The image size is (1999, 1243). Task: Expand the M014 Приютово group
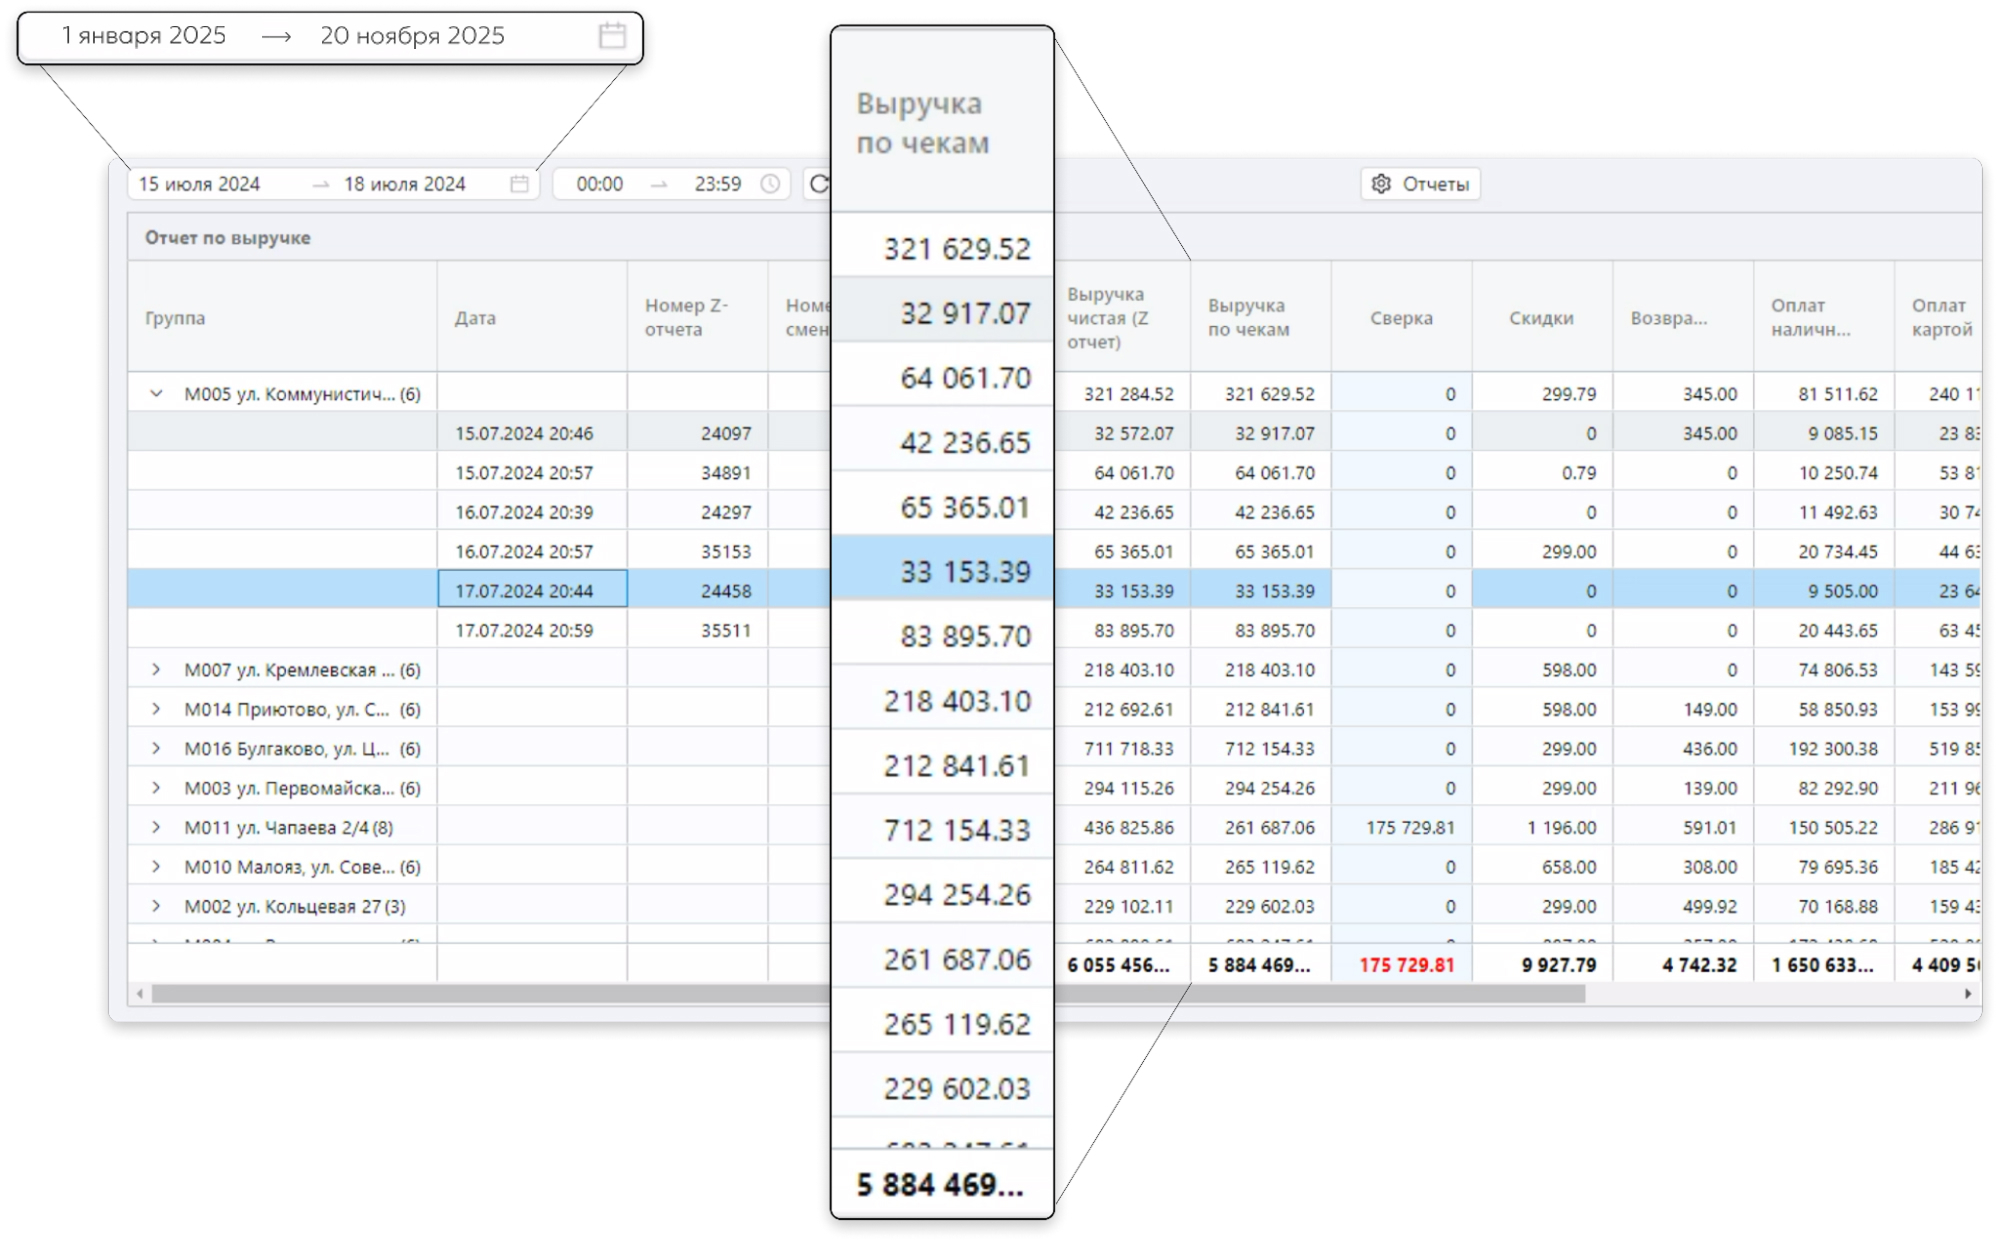(156, 709)
